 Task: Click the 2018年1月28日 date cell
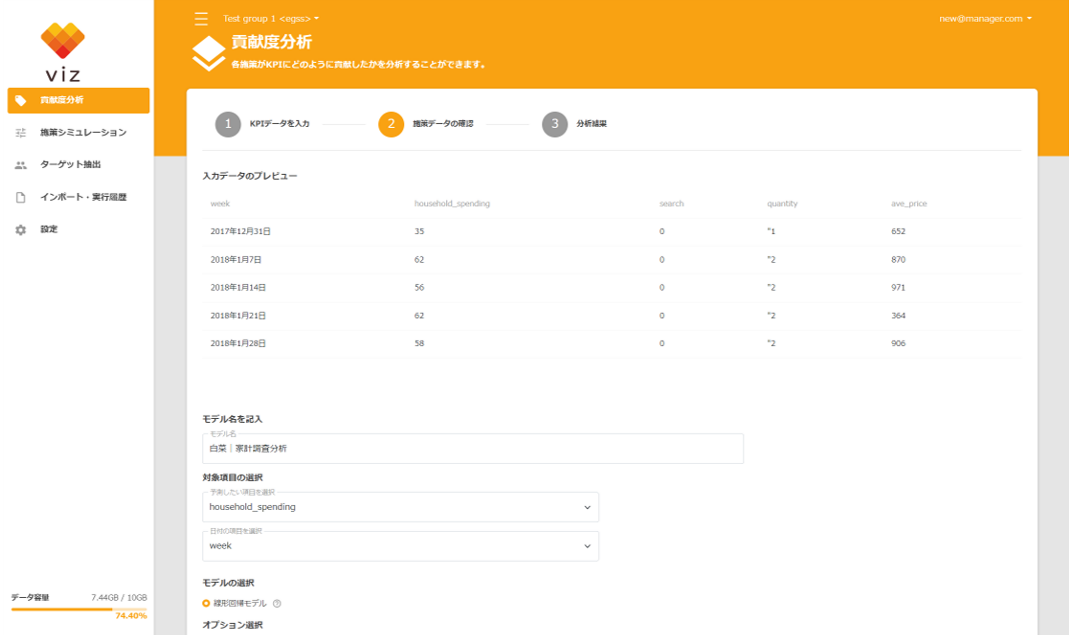(x=238, y=344)
